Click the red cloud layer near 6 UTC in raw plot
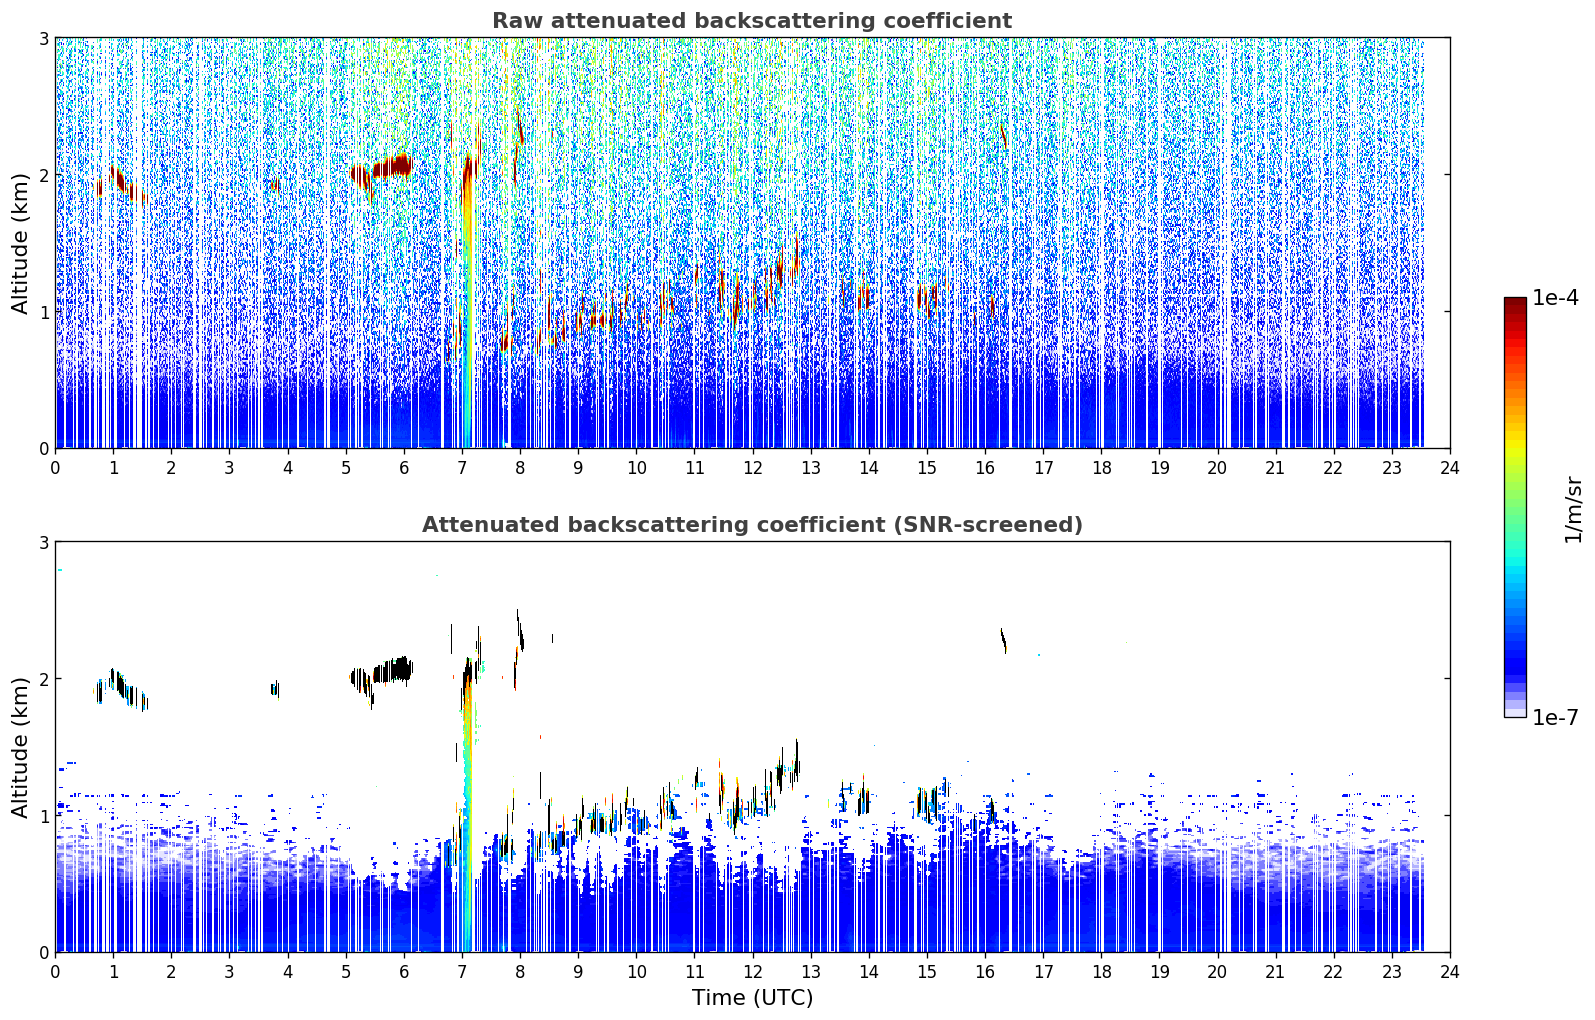The image size is (1595, 1020). click(390, 165)
